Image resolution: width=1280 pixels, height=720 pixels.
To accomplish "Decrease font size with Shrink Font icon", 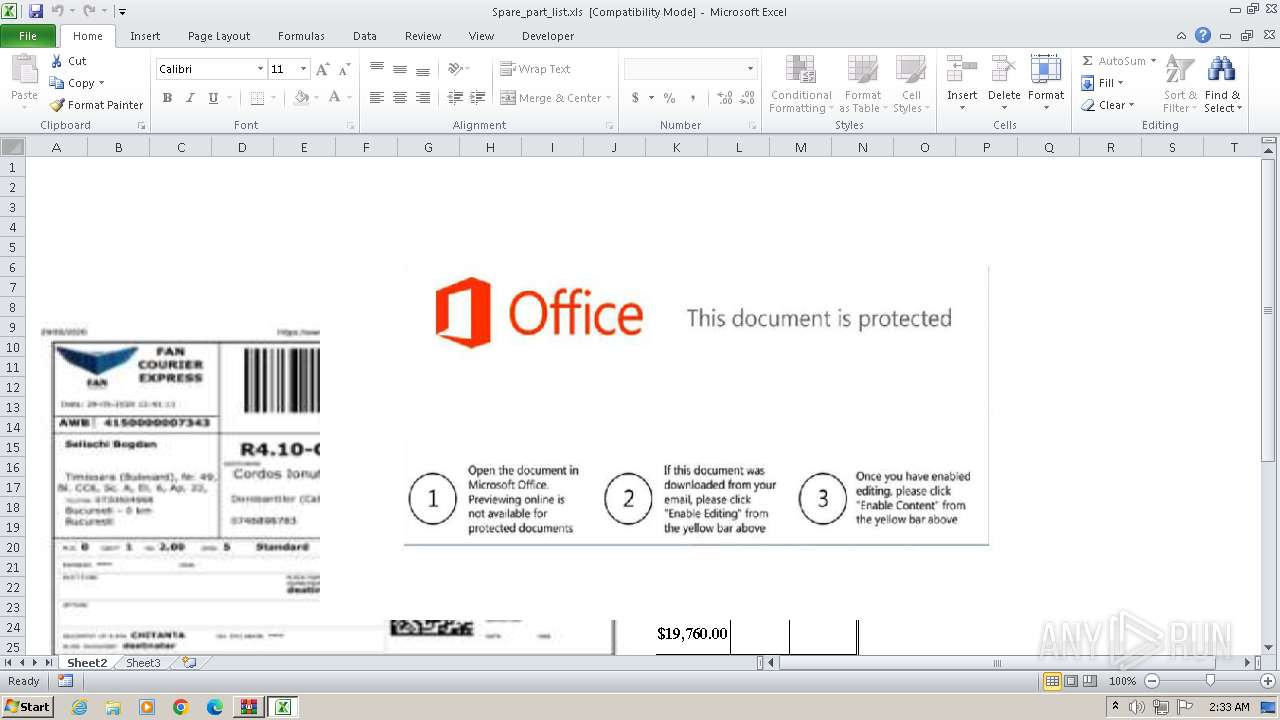I will click(x=344, y=69).
